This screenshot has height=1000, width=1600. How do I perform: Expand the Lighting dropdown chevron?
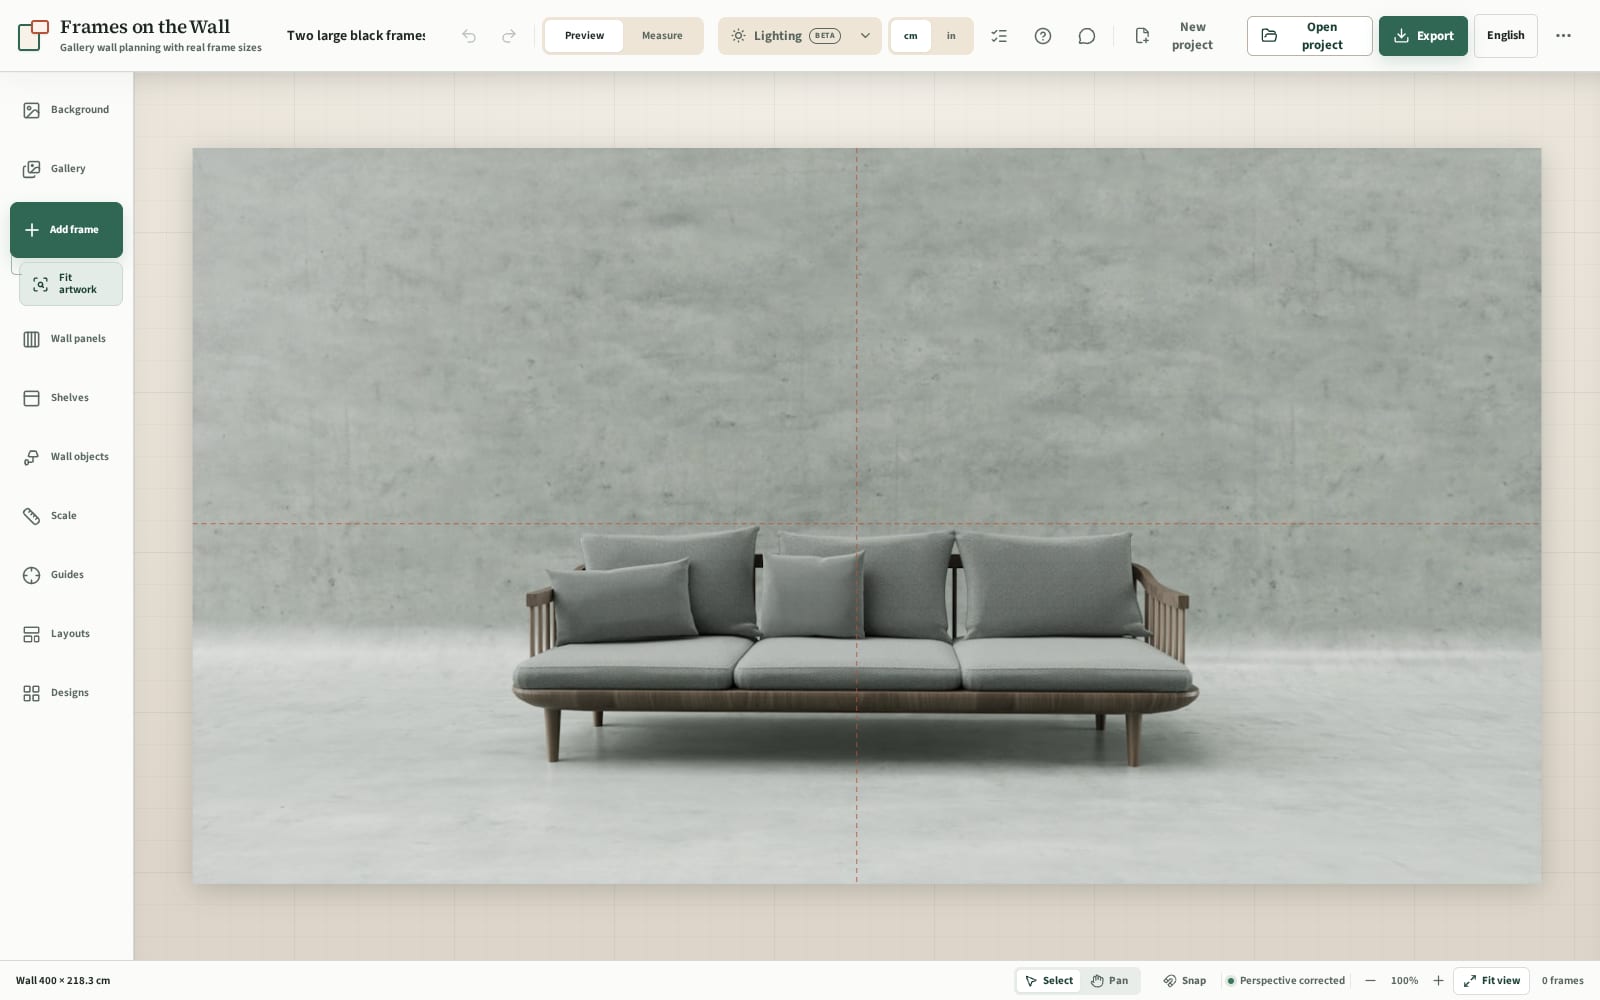[866, 36]
